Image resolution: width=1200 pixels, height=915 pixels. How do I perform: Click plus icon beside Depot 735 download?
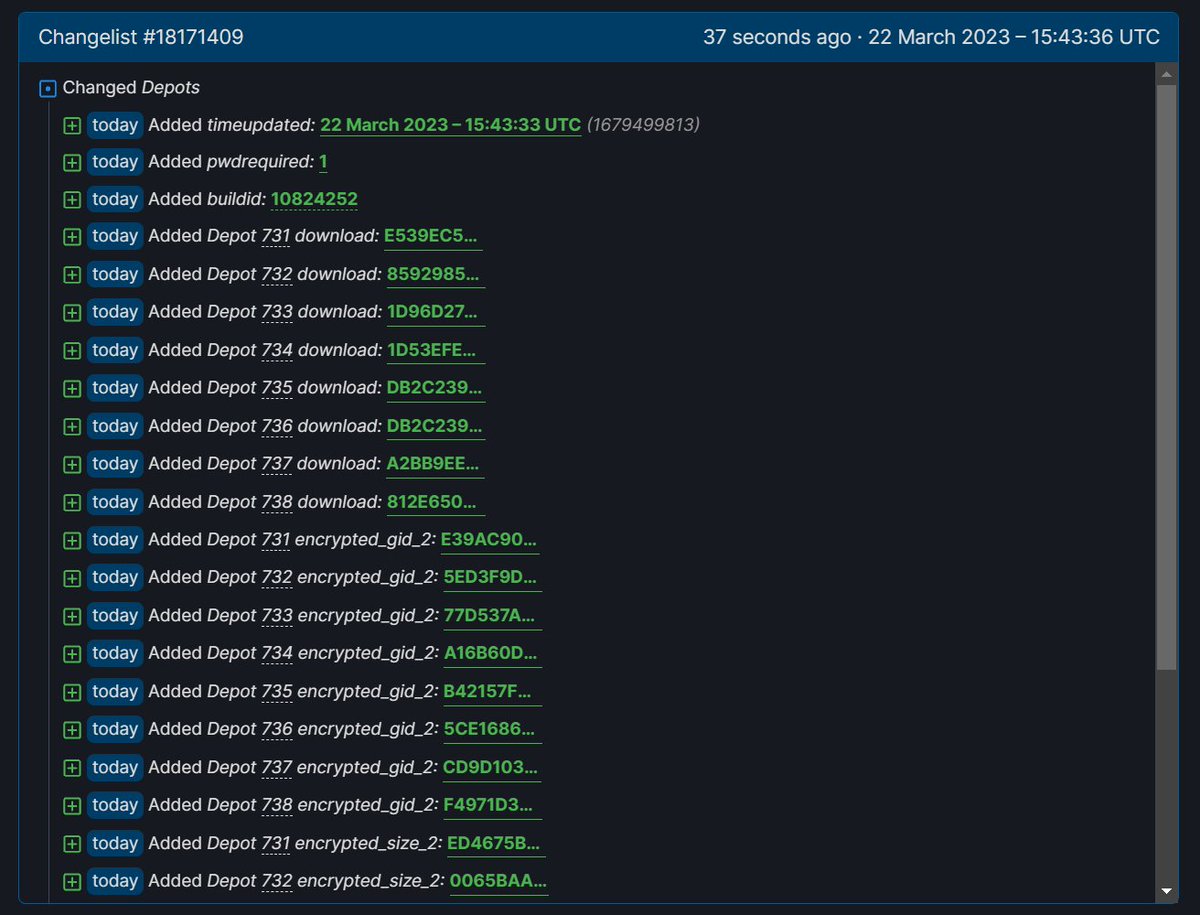coord(72,389)
